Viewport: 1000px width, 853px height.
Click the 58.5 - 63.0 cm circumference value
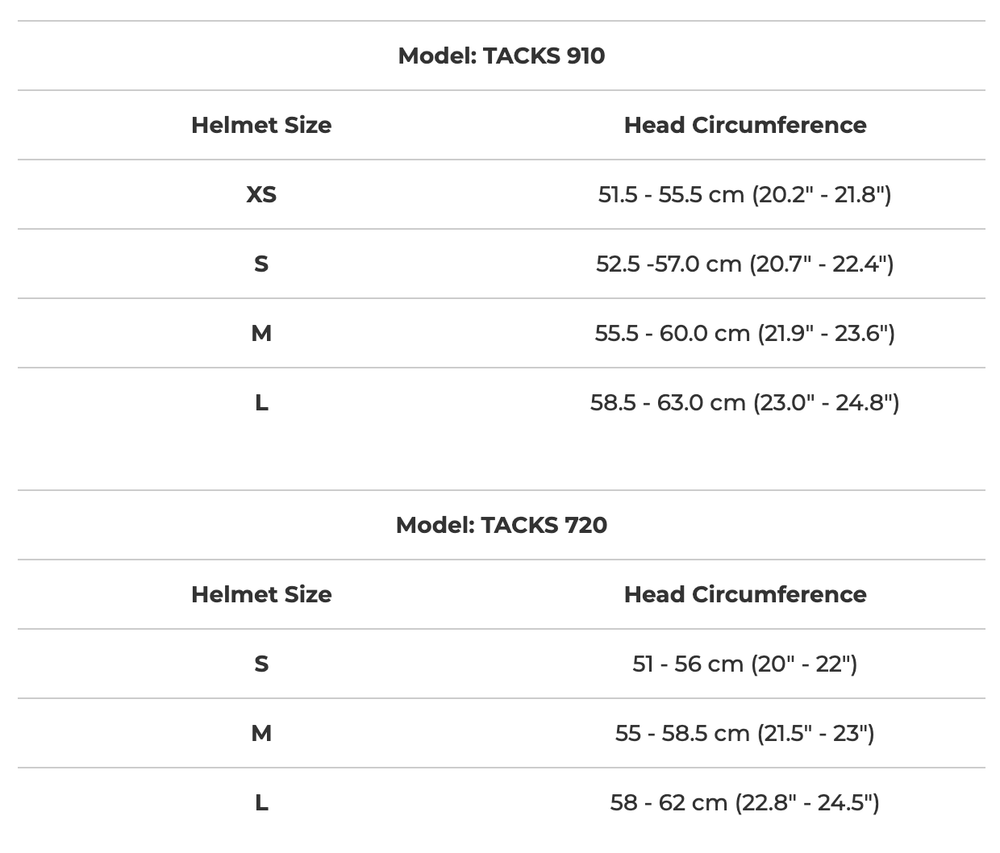coord(745,403)
